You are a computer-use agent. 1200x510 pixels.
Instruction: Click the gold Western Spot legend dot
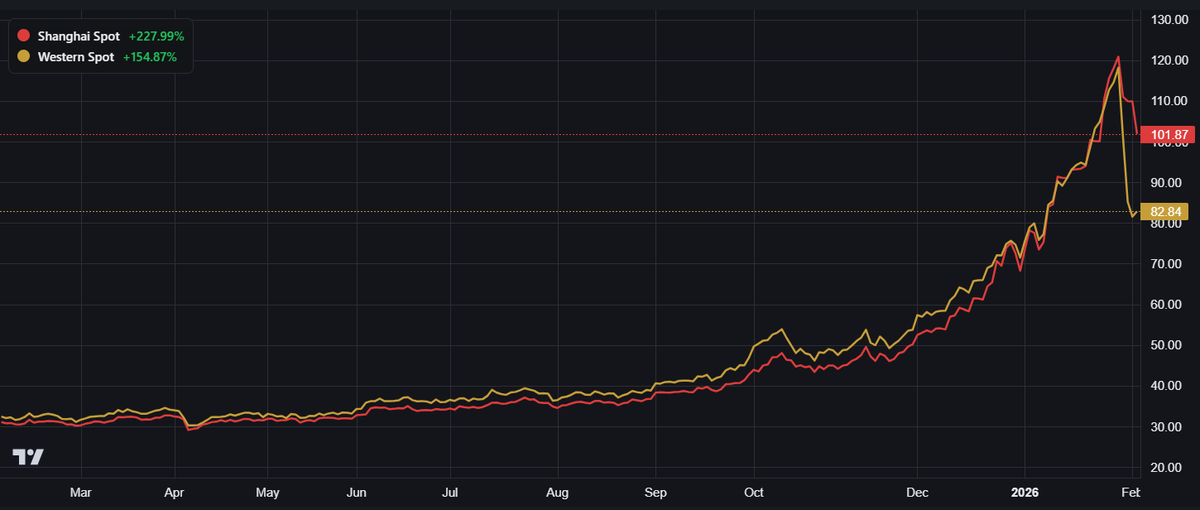pyautogui.click(x=24, y=57)
